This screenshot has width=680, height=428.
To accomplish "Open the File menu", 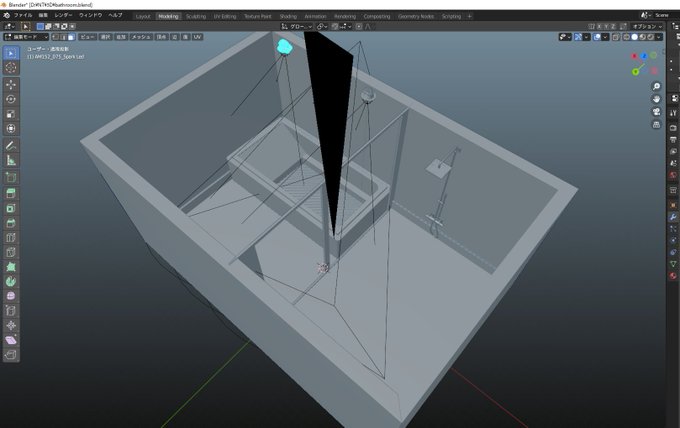I will pos(23,15).
